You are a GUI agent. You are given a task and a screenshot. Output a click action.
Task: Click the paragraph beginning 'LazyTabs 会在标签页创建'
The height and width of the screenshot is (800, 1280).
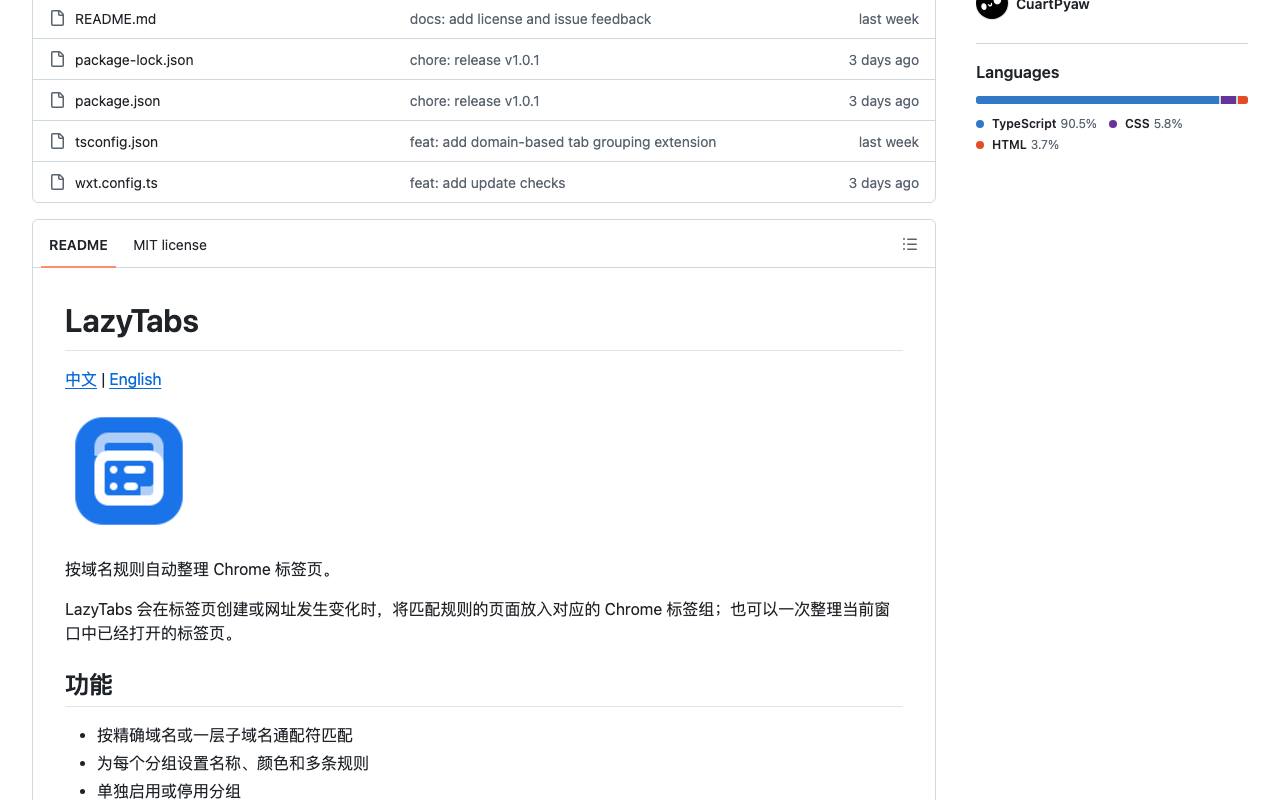[x=478, y=621]
